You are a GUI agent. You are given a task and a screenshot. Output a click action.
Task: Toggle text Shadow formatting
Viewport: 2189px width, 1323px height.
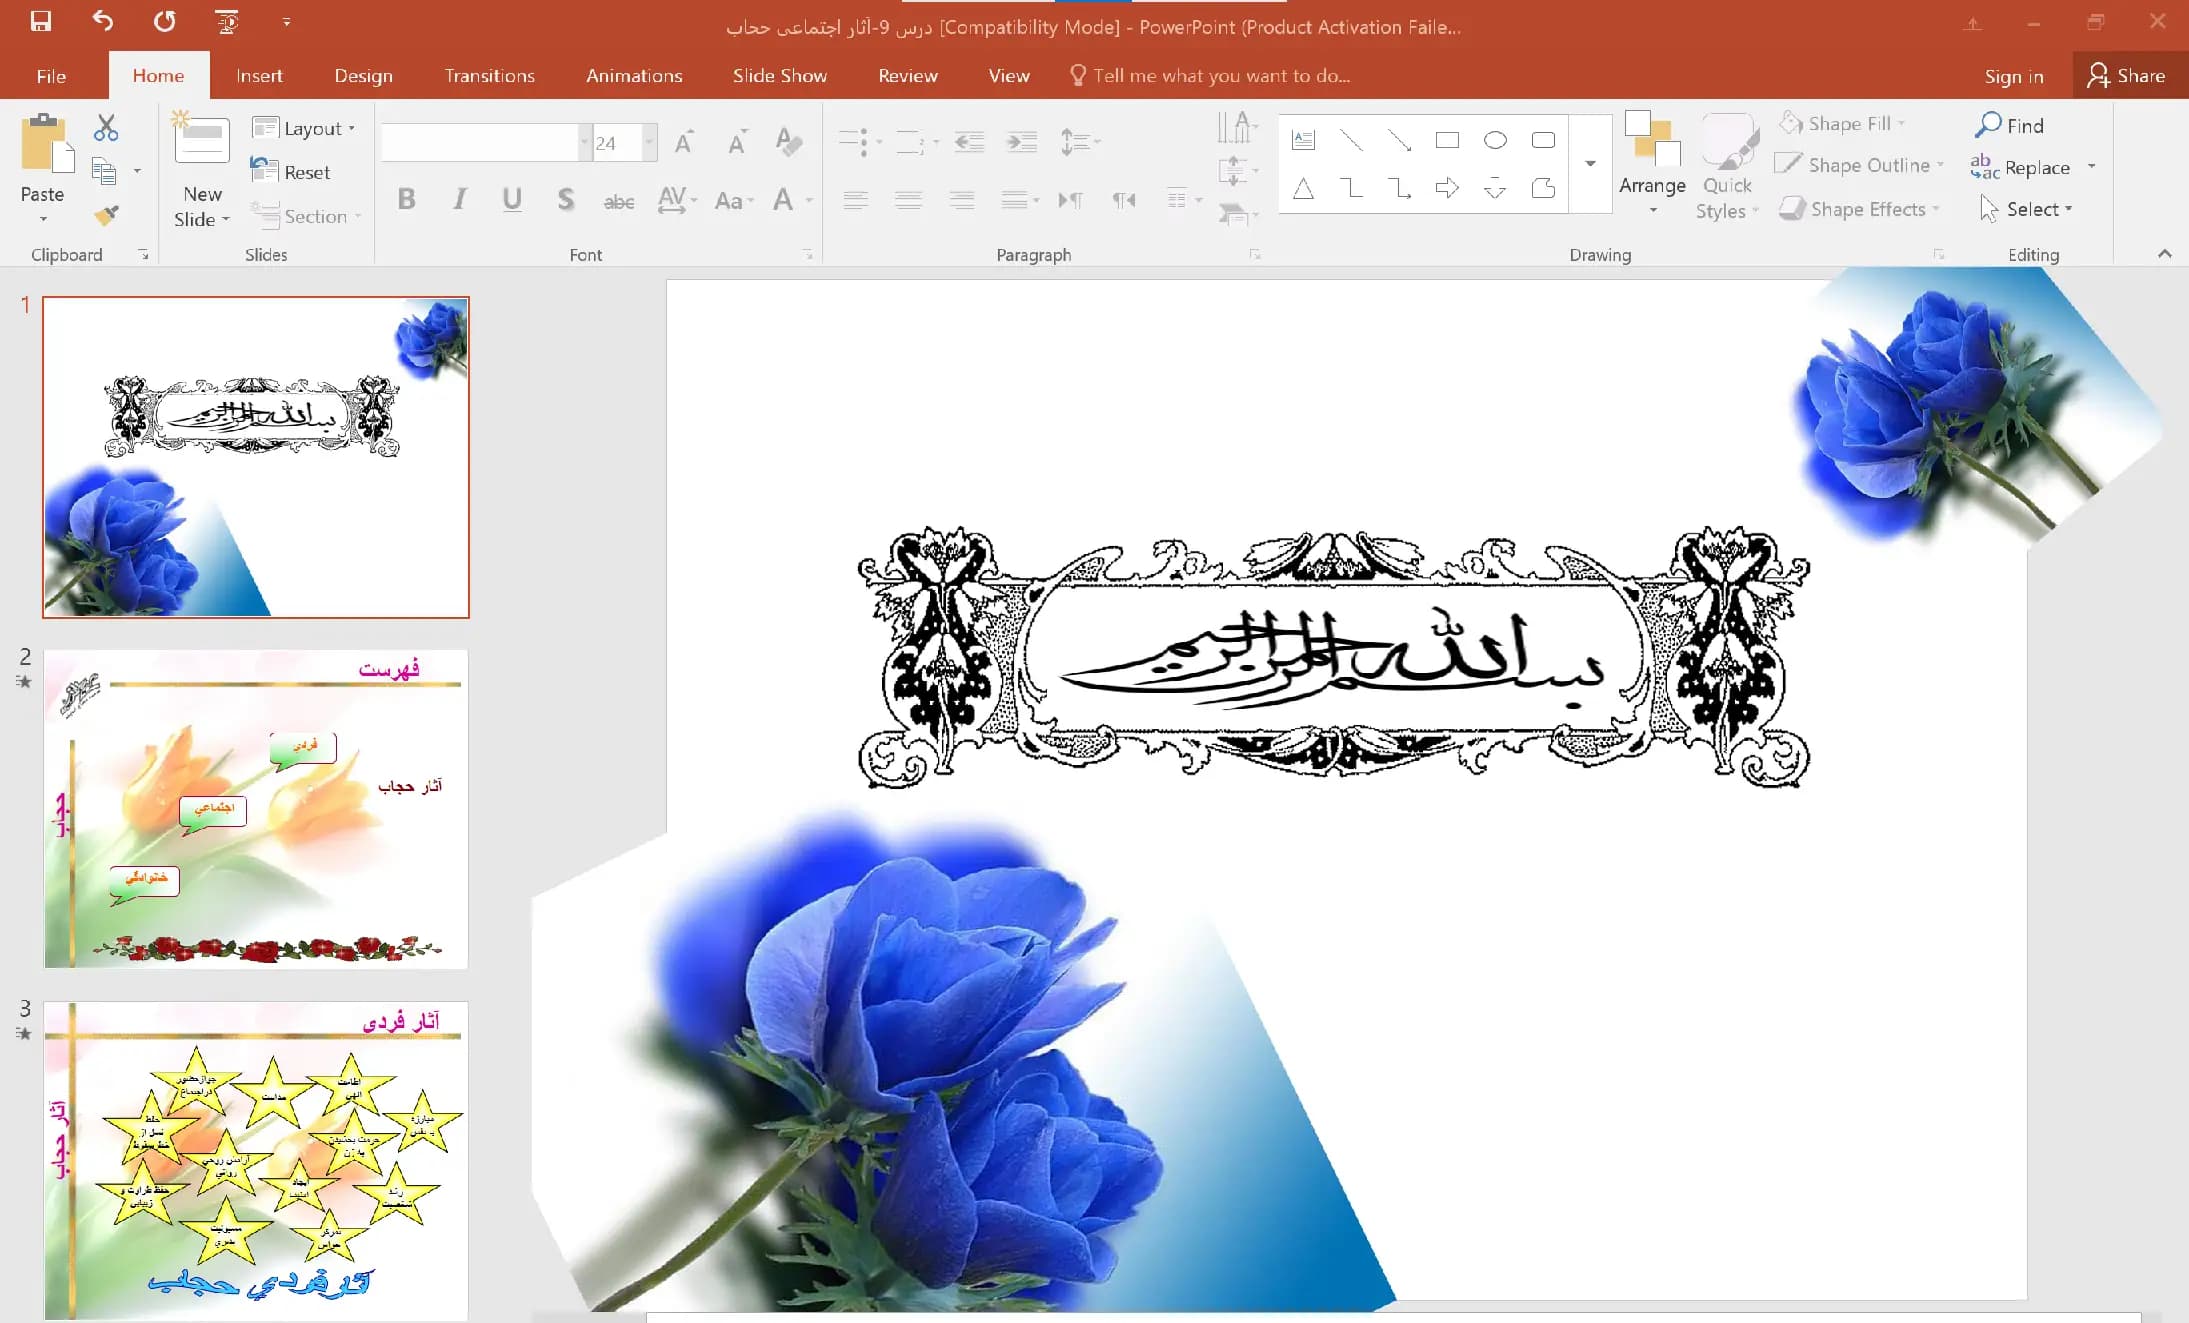[565, 199]
